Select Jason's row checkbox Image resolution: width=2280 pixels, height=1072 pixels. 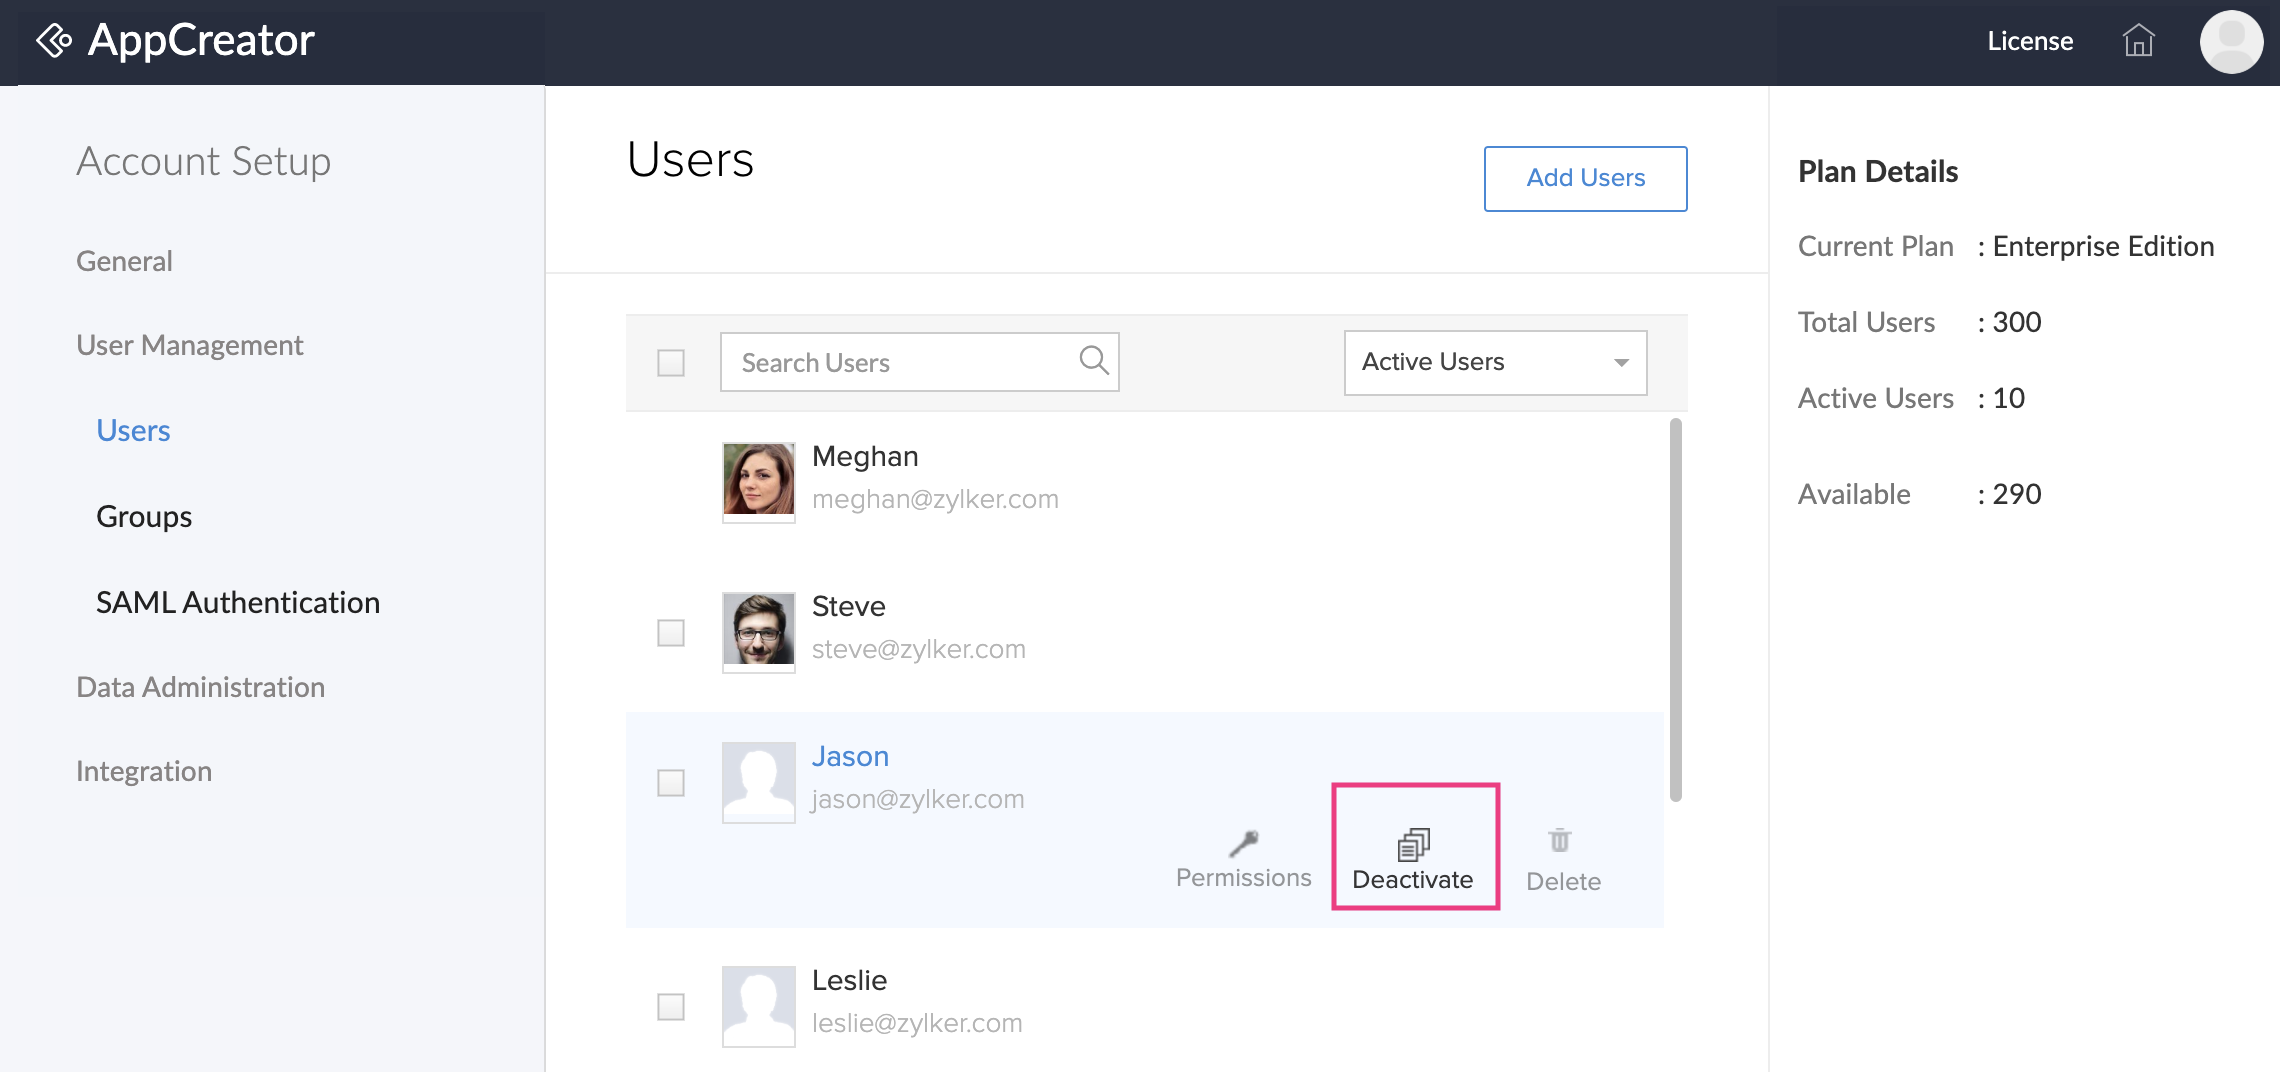(671, 783)
